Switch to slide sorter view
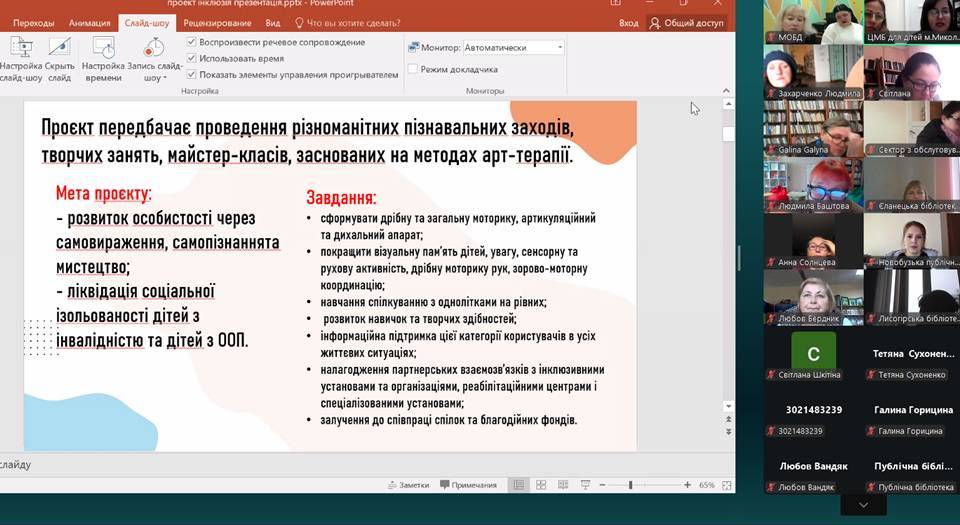 [541, 485]
